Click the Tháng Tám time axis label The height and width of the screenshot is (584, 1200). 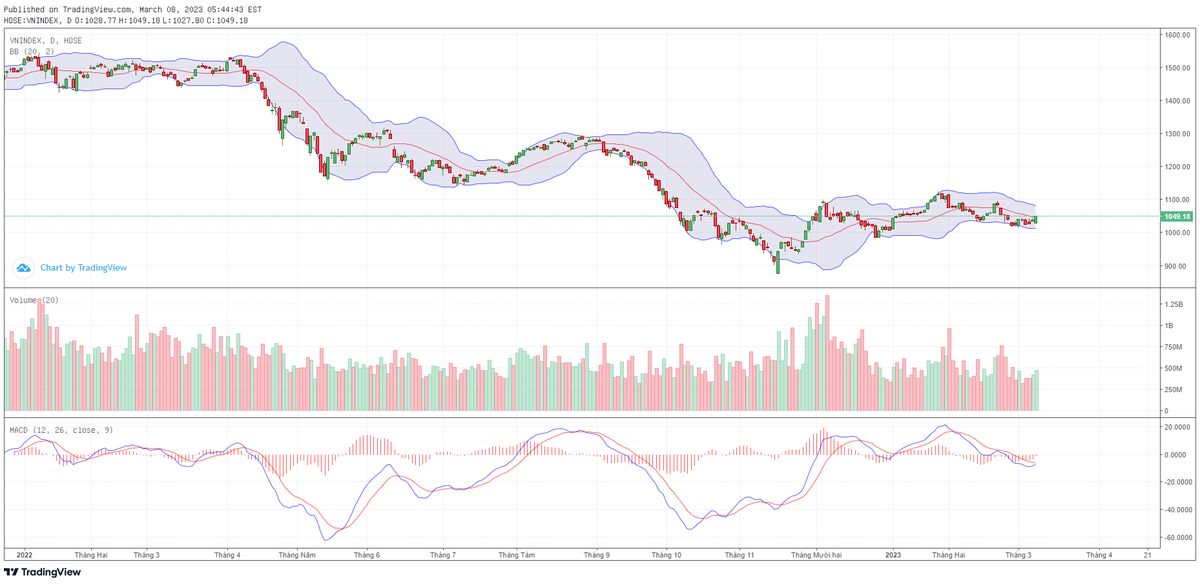coord(516,554)
